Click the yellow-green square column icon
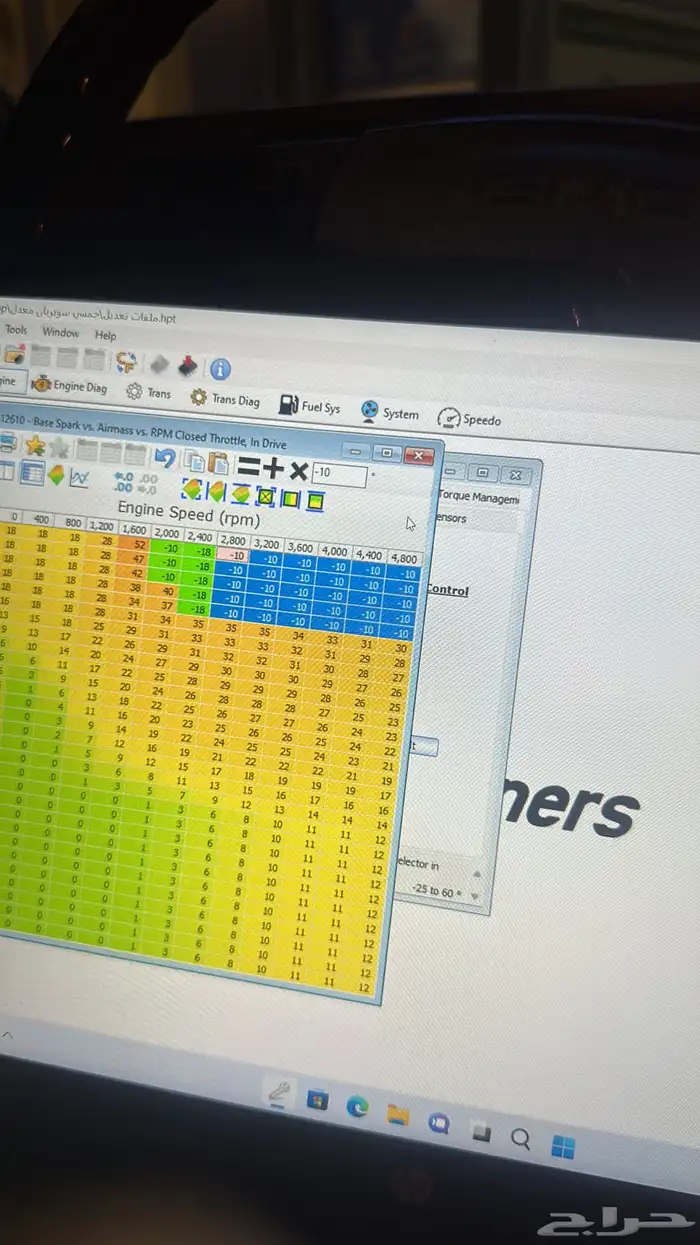 tap(290, 498)
